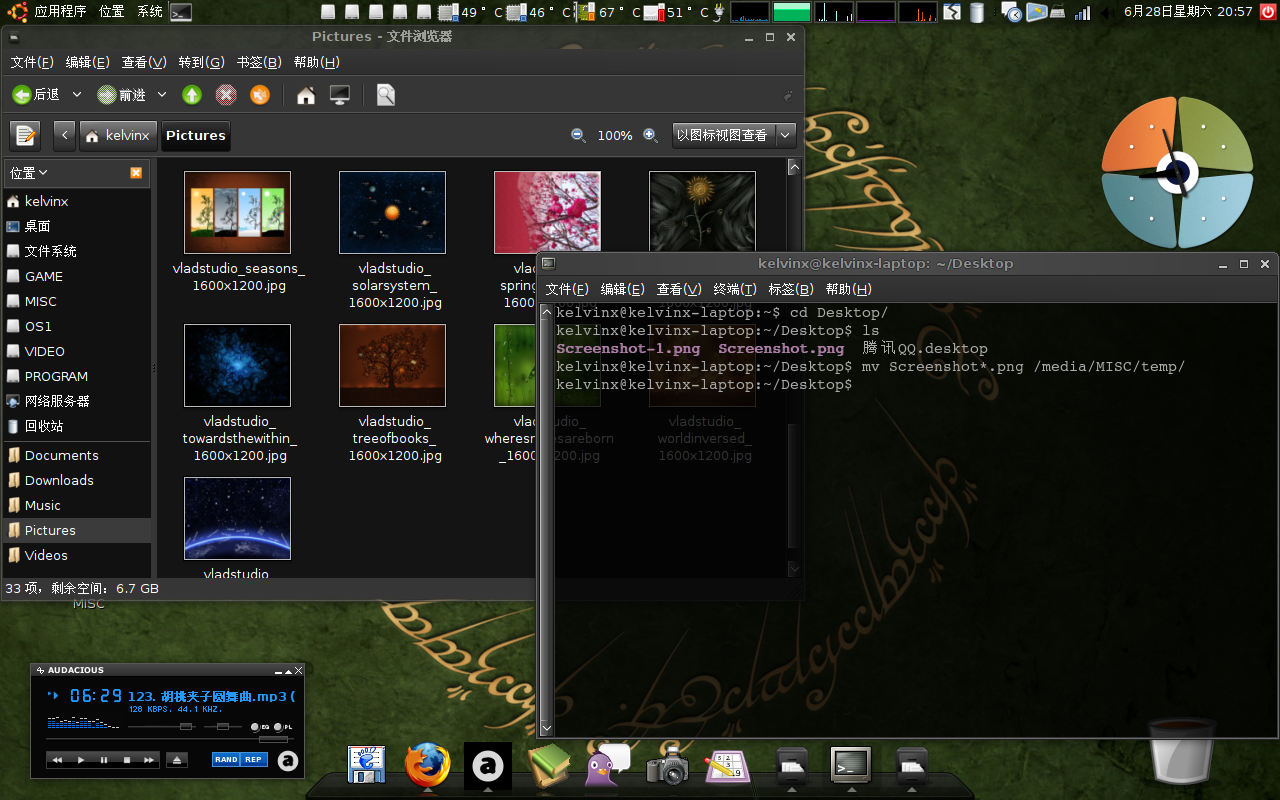This screenshot has width=1280, height=800.
Task: Open file browser 文件(F) menu
Action: [x=32, y=62]
